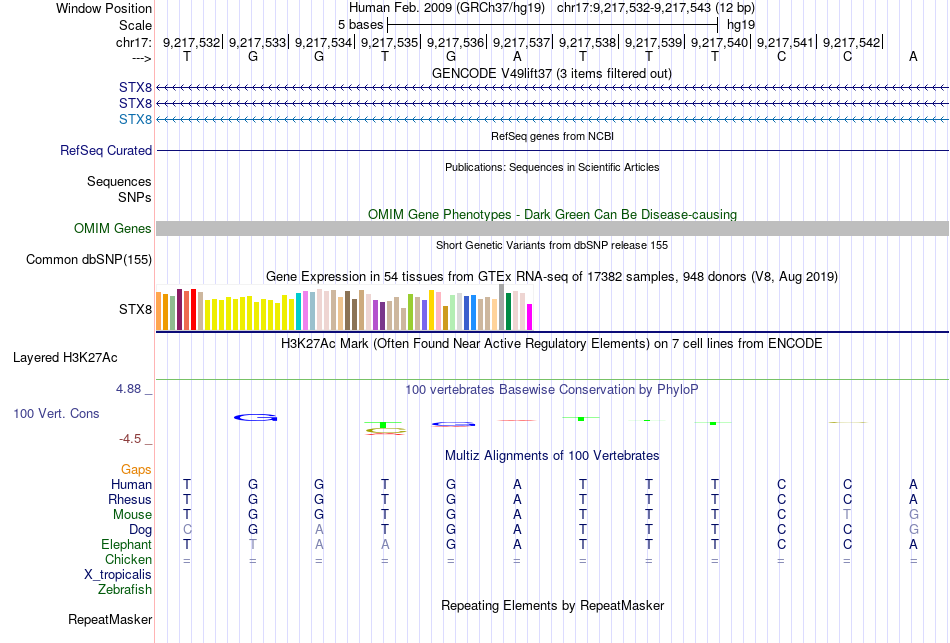Select the Mouse alignment row label
950x643 pixels.
(x=132, y=515)
